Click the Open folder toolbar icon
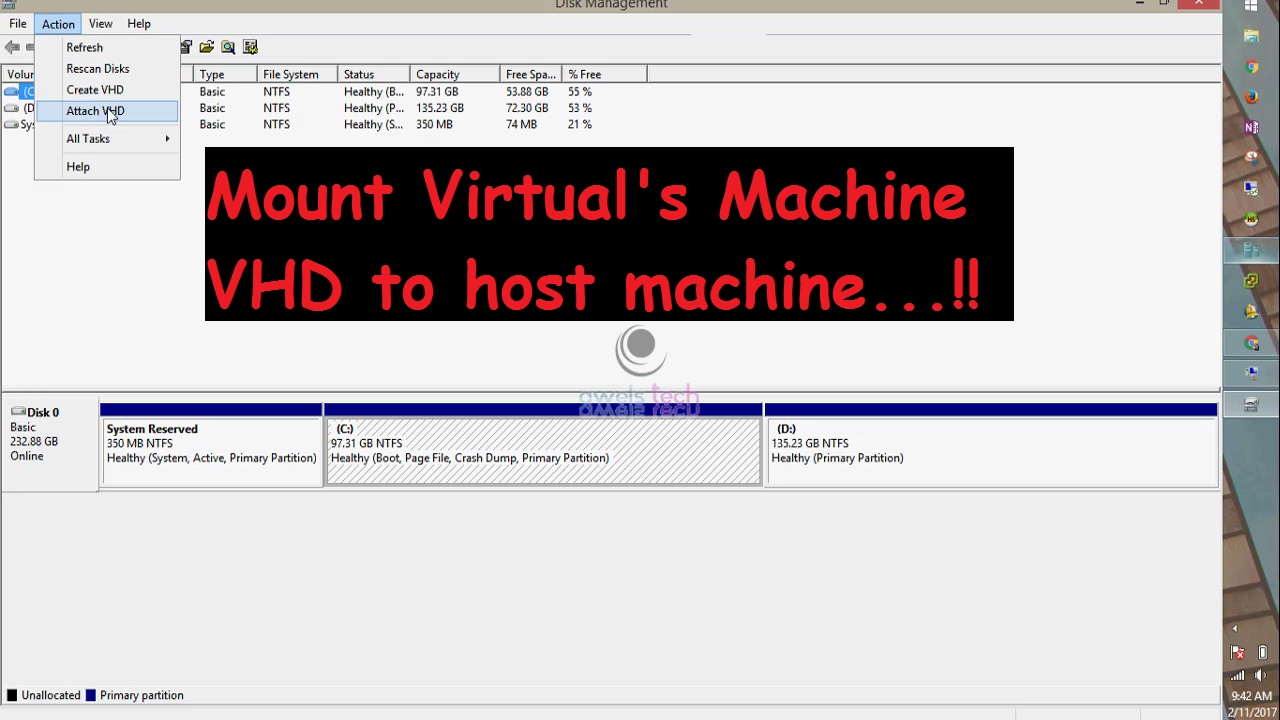 [x=206, y=47]
